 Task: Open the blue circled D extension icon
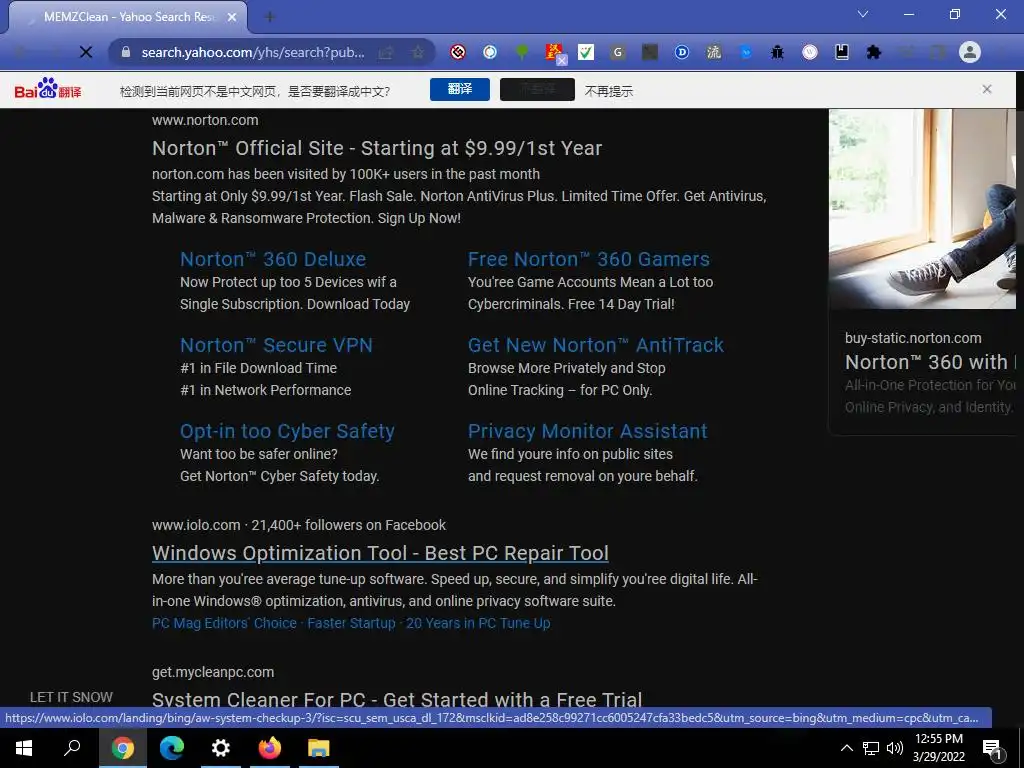click(681, 52)
